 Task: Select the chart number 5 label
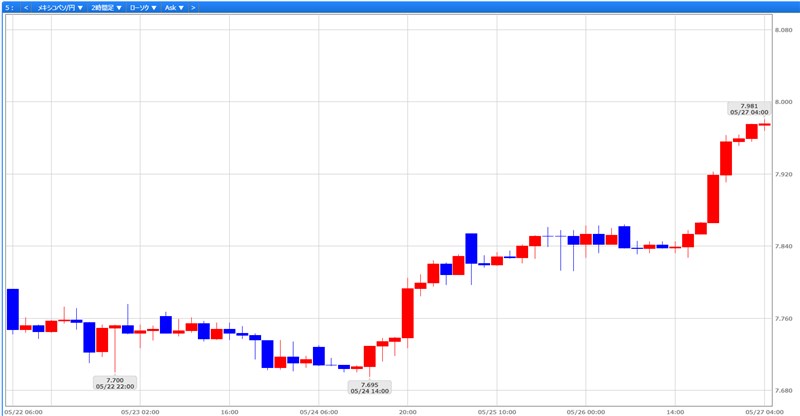[7, 7]
